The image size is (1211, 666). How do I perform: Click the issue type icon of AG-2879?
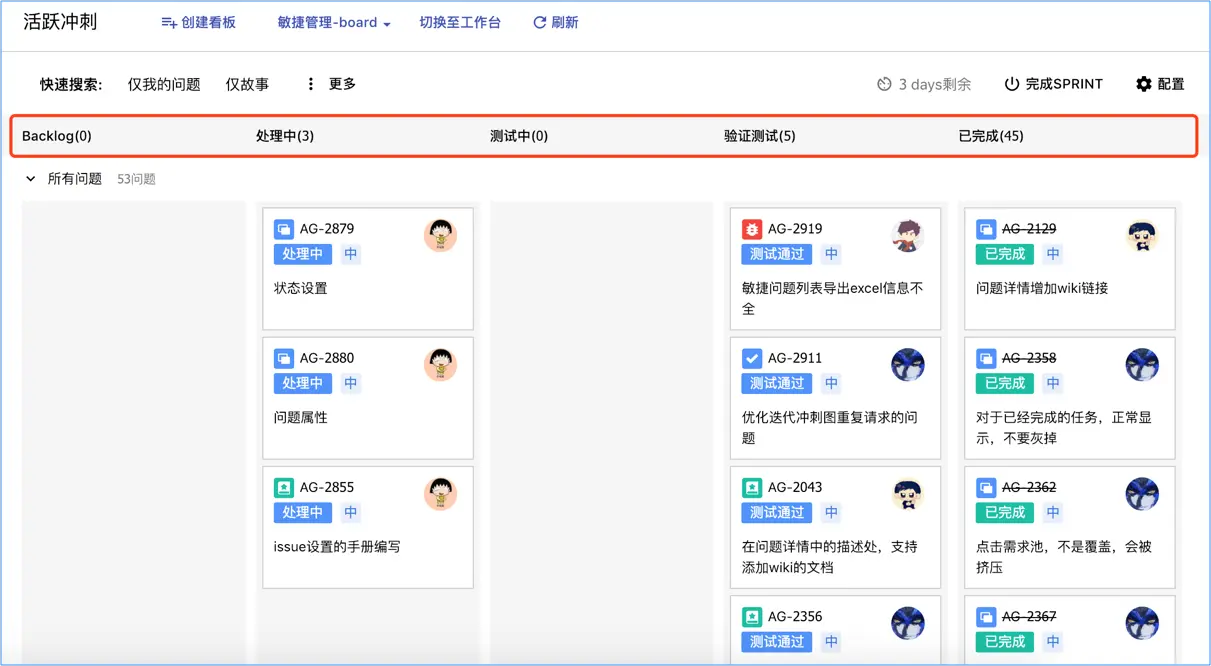click(x=284, y=229)
